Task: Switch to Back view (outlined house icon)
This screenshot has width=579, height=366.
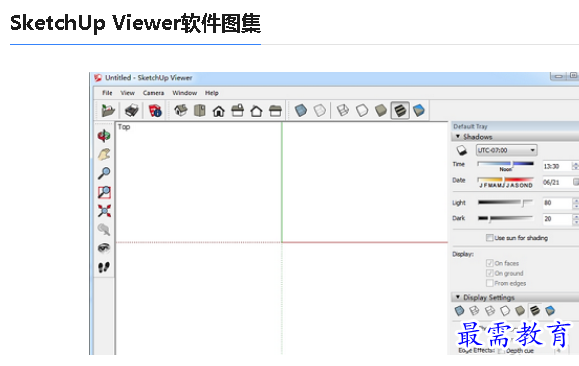Action: (x=256, y=111)
